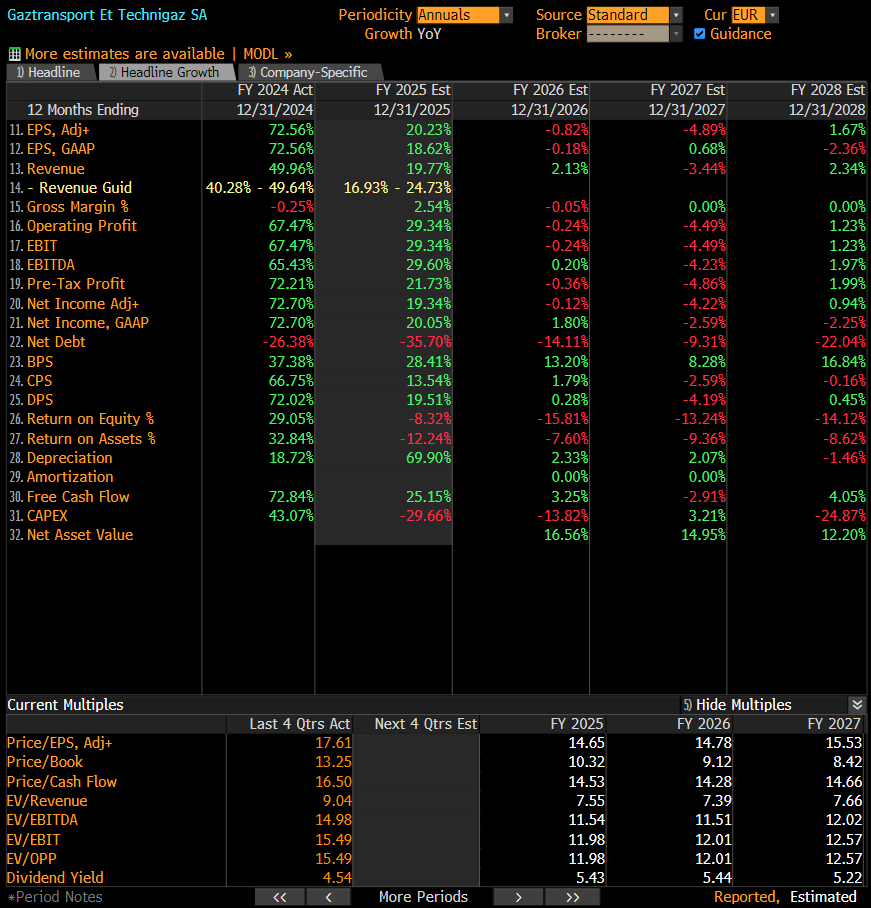
Task: Select the Depreciation row label
Action: tap(69, 457)
